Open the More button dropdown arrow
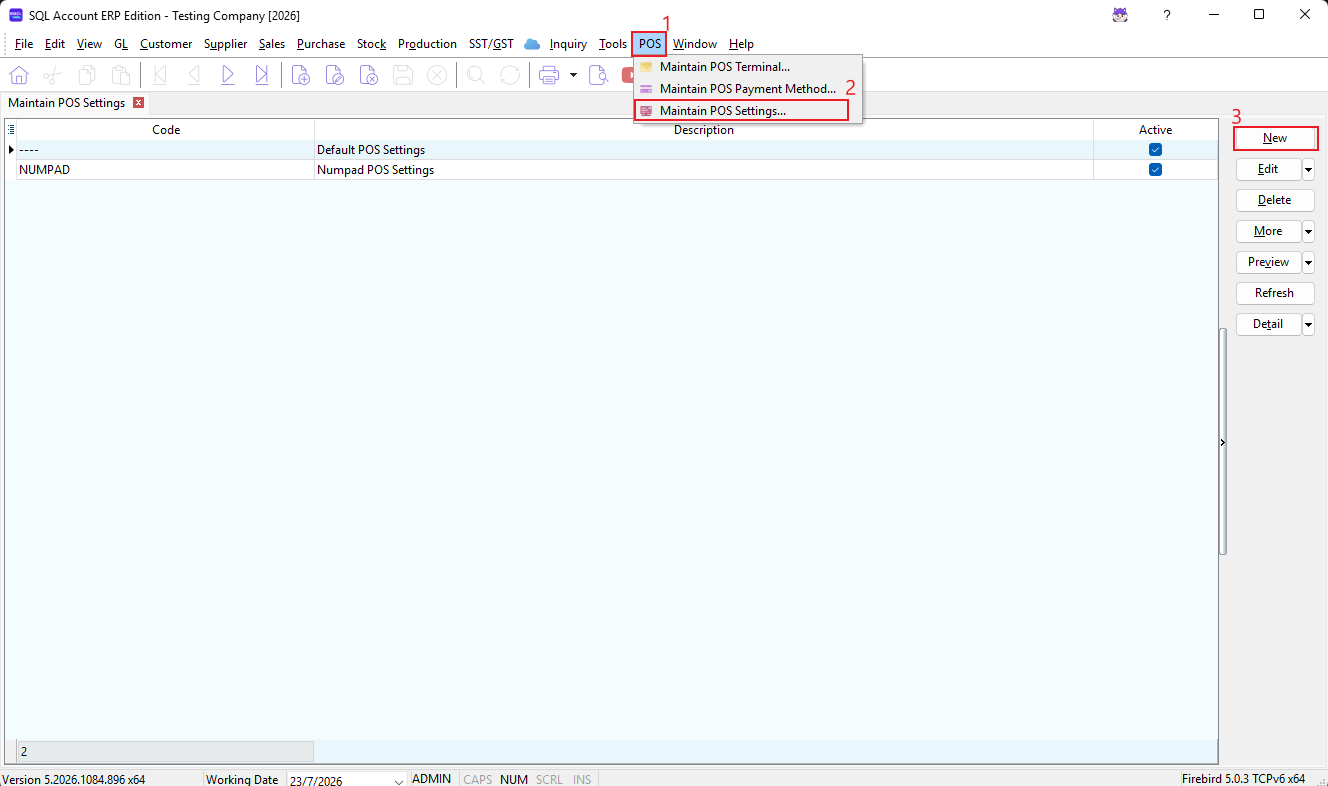 coord(1308,231)
